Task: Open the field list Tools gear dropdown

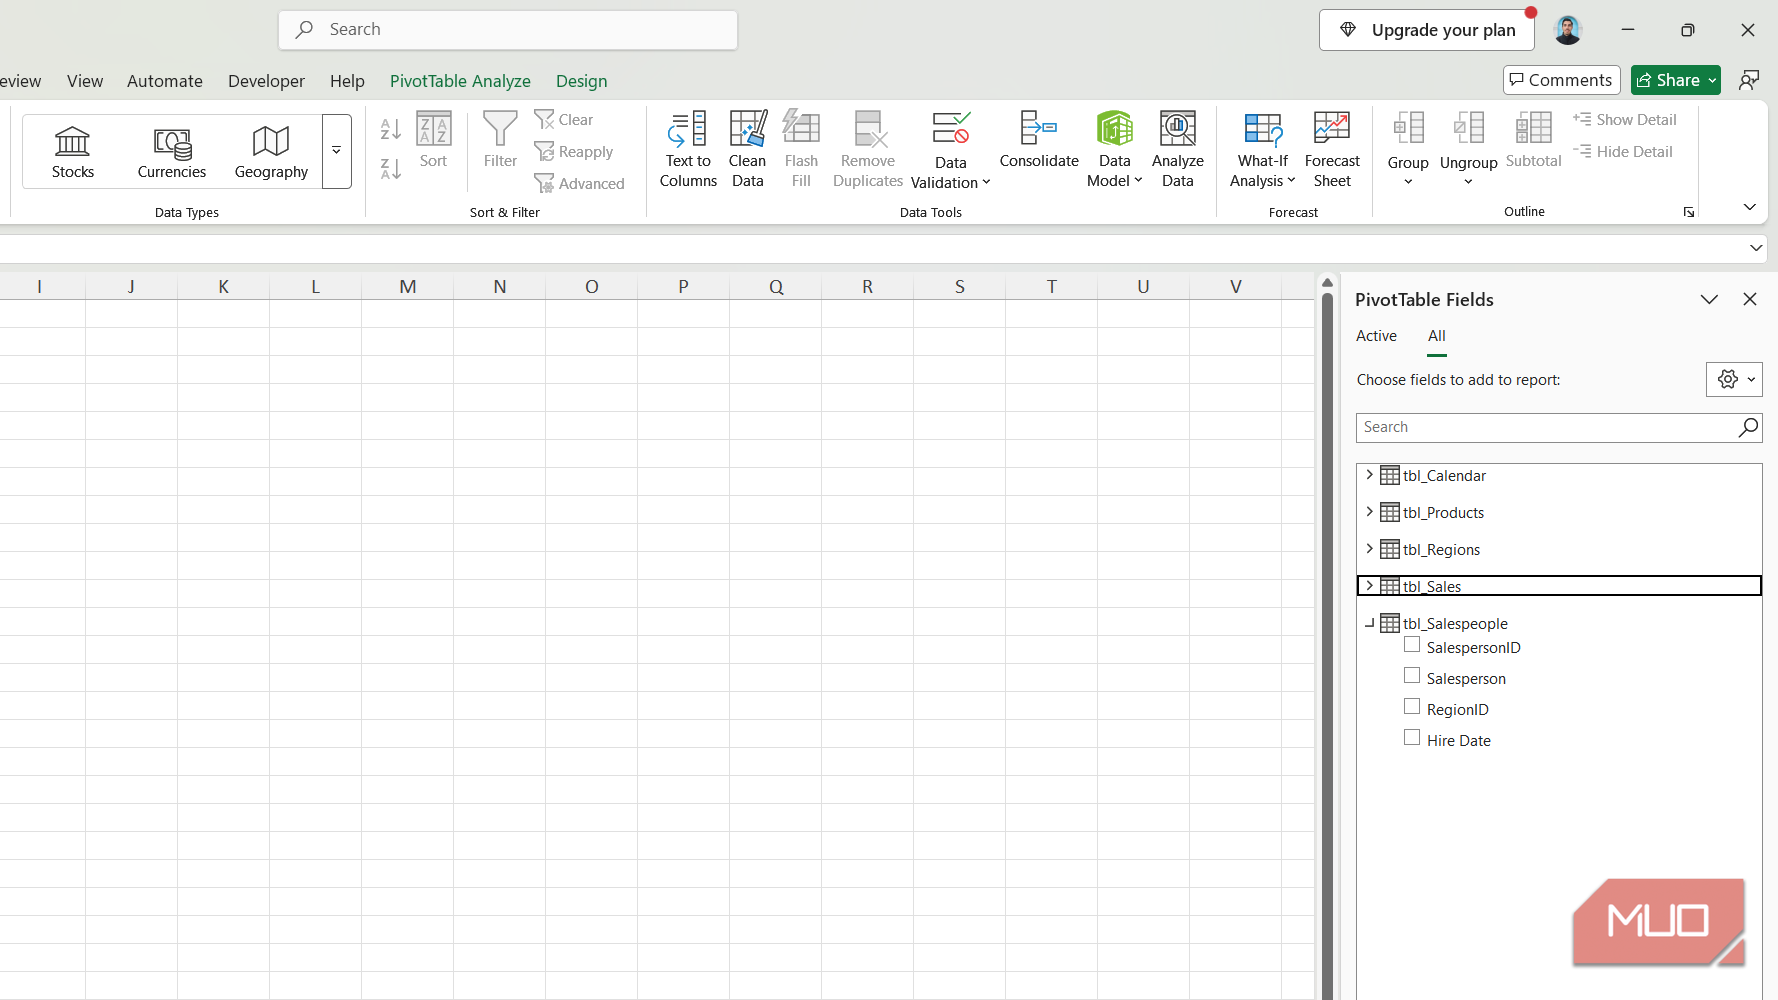Action: click(x=1734, y=380)
